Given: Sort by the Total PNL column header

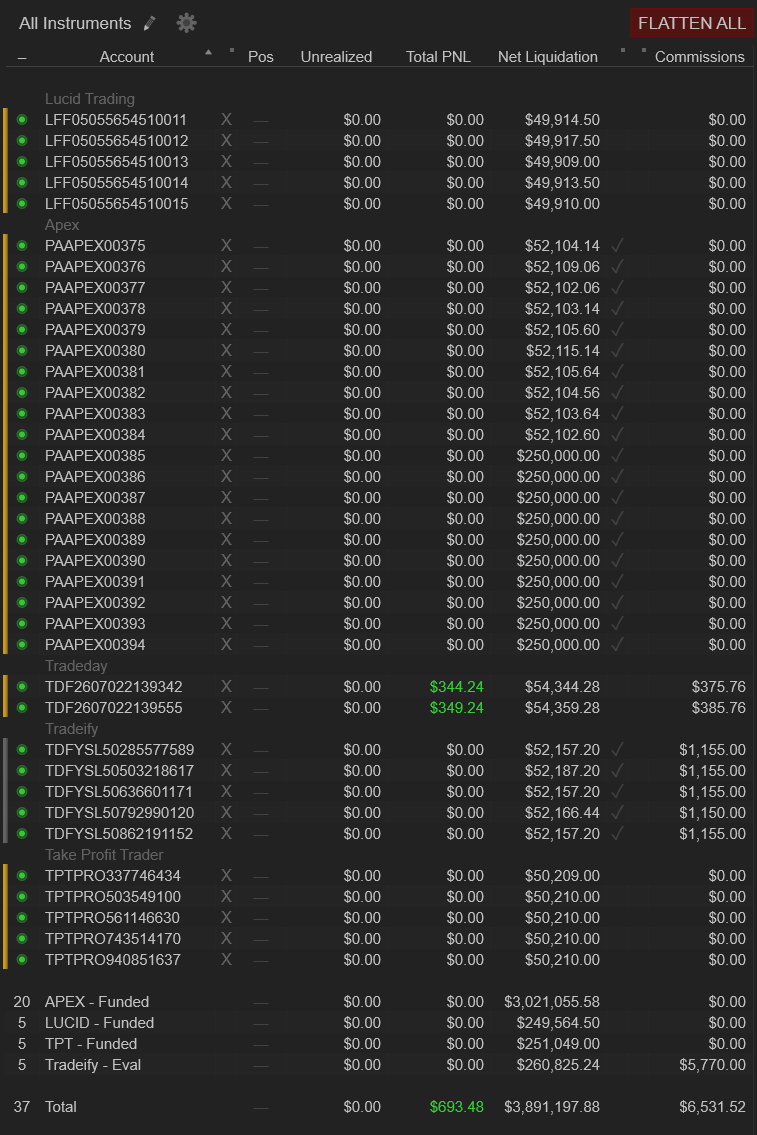Looking at the screenshot, I should coord(438,56).
